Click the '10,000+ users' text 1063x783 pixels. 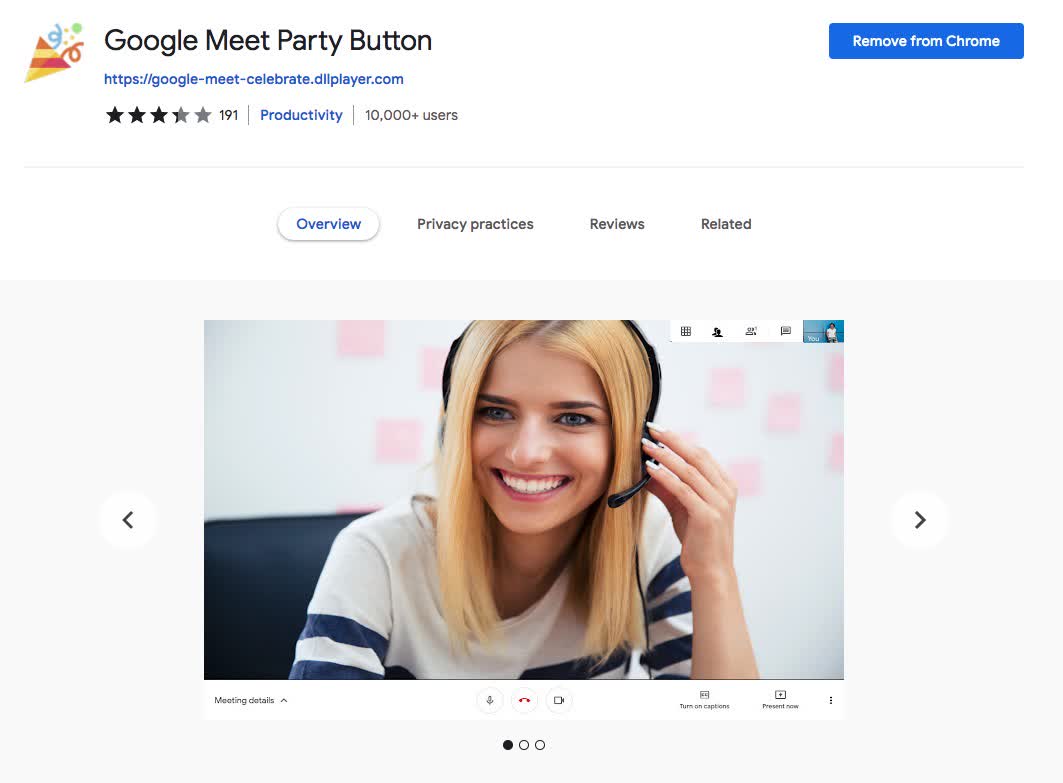point(412,115)
